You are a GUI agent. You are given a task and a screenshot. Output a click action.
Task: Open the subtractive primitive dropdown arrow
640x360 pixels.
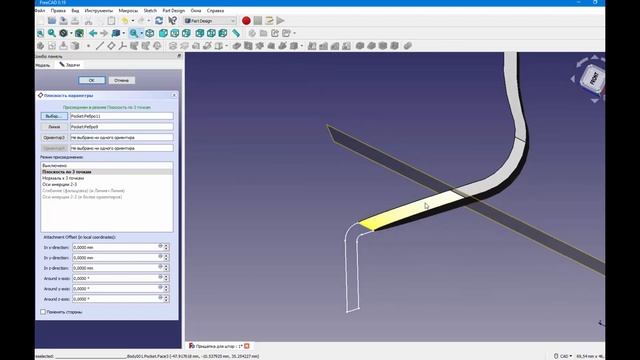pos(302,46)
